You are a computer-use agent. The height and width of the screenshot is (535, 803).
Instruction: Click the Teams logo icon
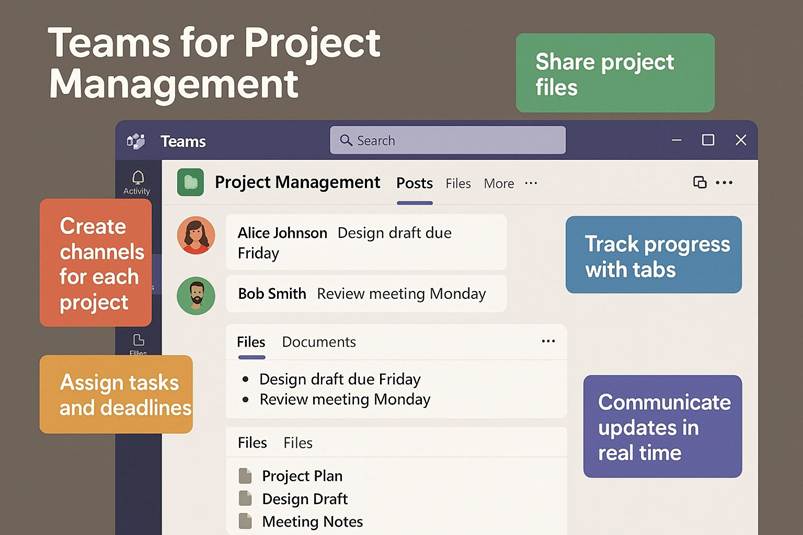point(136,141)
